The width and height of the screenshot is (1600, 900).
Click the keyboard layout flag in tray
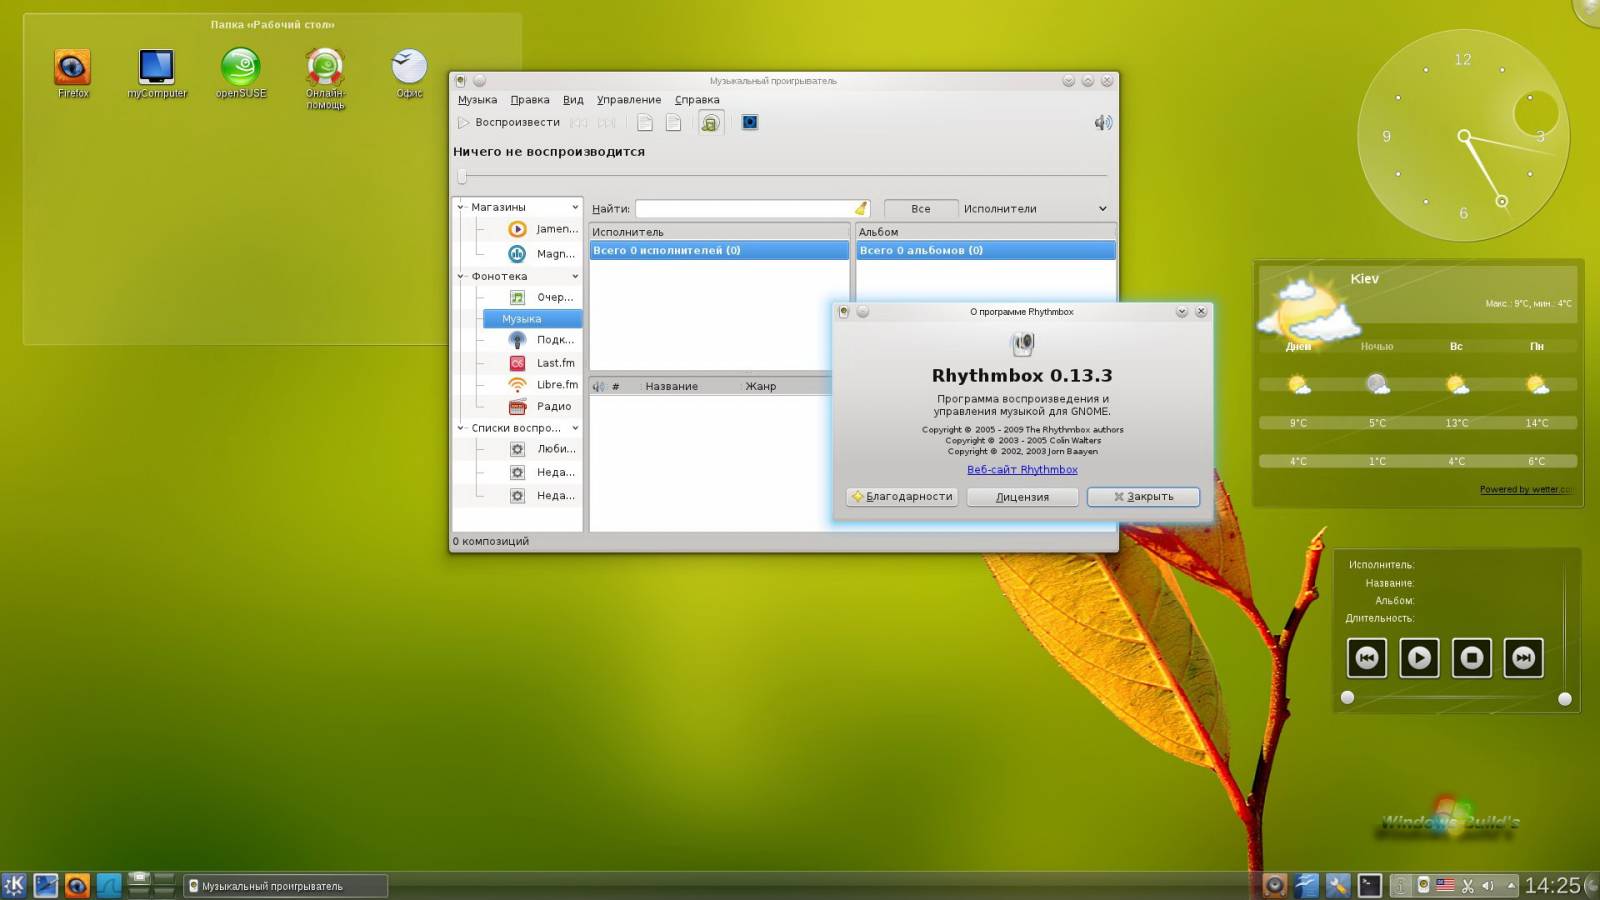[x=1446, y=885]
